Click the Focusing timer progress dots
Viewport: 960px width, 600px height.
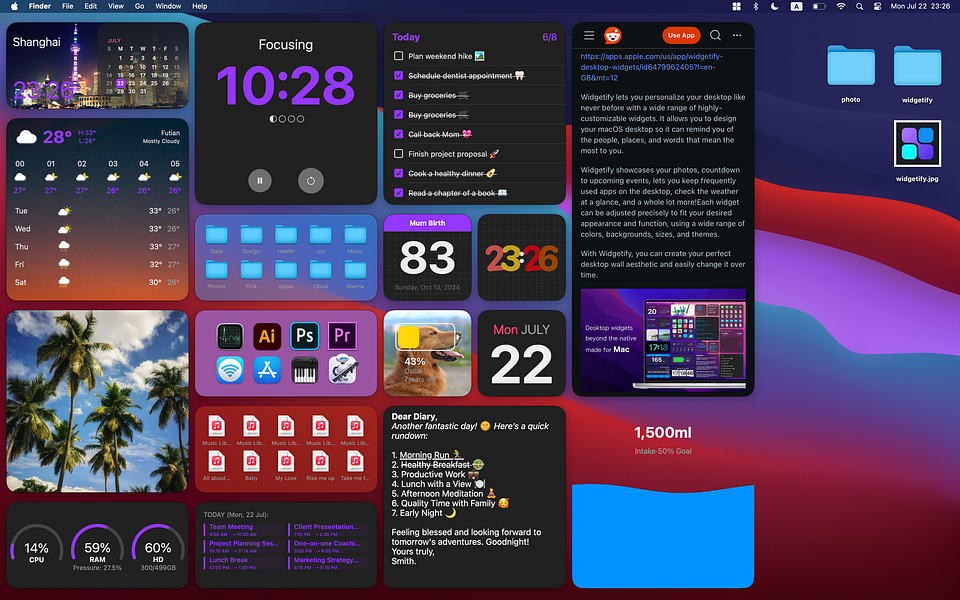pyautogui.click(x=287, y=119)
